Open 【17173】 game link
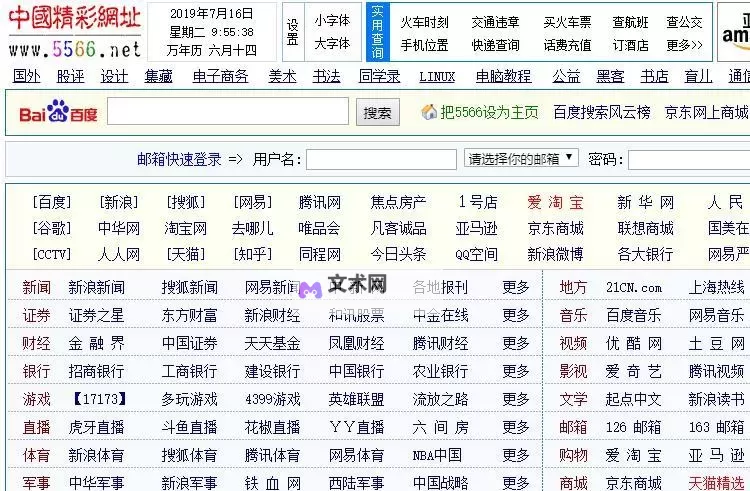The width and height of the screenshot is (750, 491). coord(100,399)
